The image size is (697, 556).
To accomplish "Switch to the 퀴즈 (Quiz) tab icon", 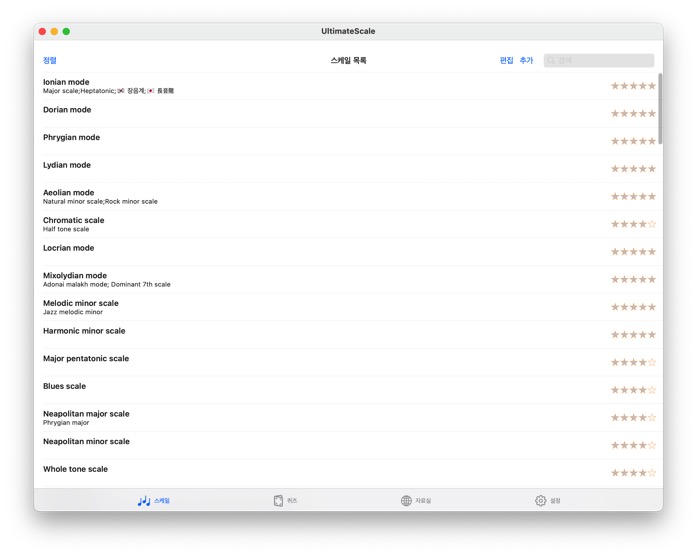I will point(279,500).
